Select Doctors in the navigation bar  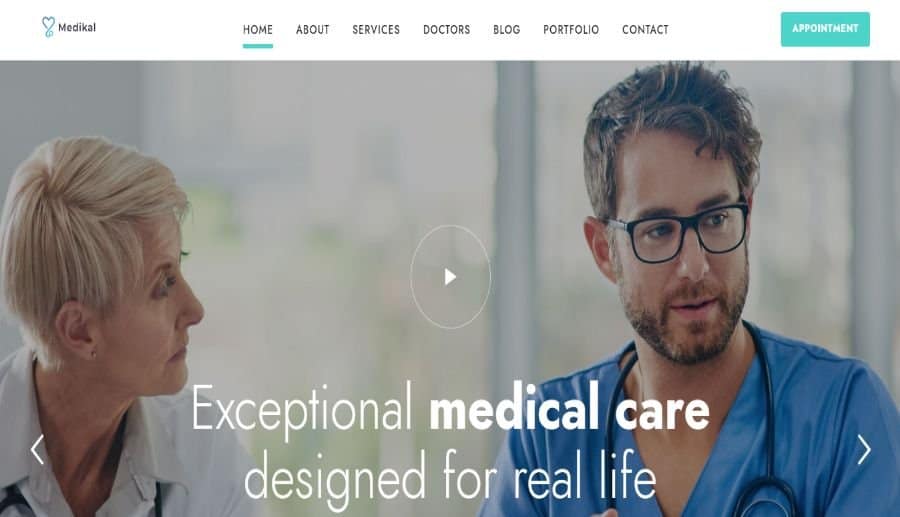(447, 30)
